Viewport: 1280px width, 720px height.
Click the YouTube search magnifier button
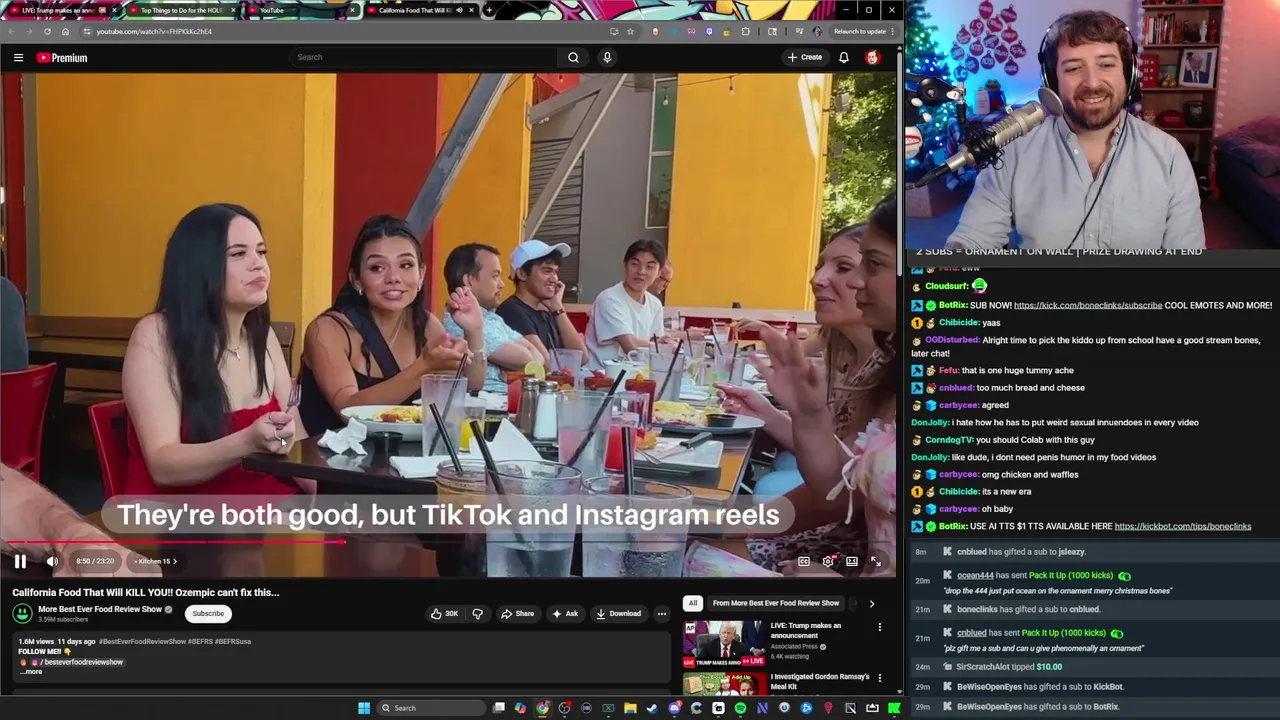pos(573,57)
